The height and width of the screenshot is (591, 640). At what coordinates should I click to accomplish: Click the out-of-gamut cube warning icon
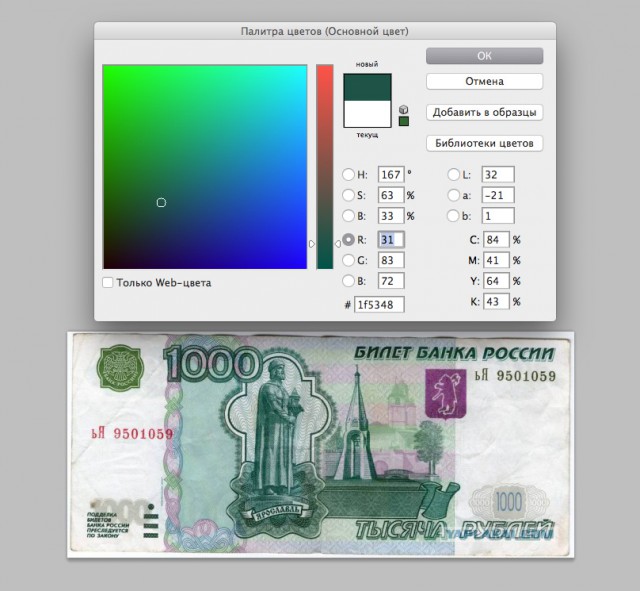404,109
